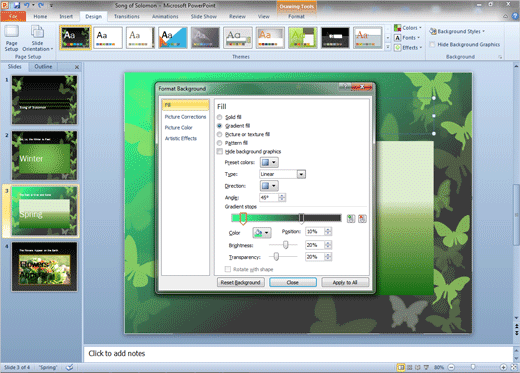Open gradient stop Color dropdown
Viewport: 520px width, 373px height.
coord(262,233)
